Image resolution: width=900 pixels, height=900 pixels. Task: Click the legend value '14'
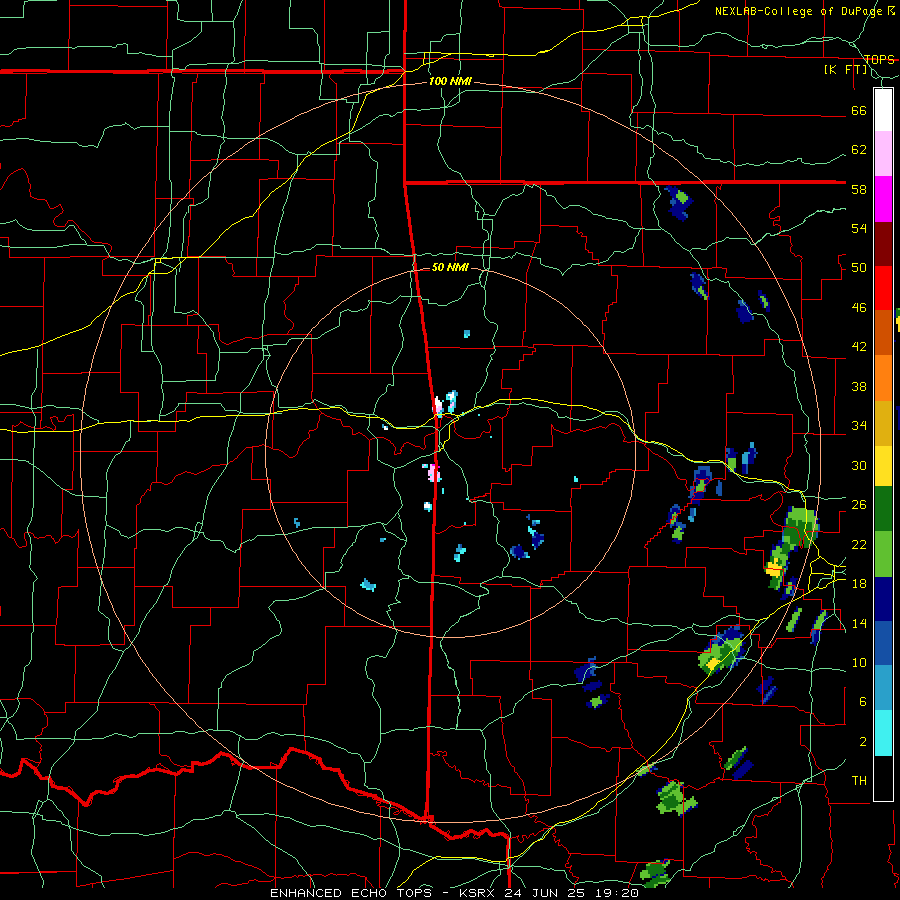(859, 623)
